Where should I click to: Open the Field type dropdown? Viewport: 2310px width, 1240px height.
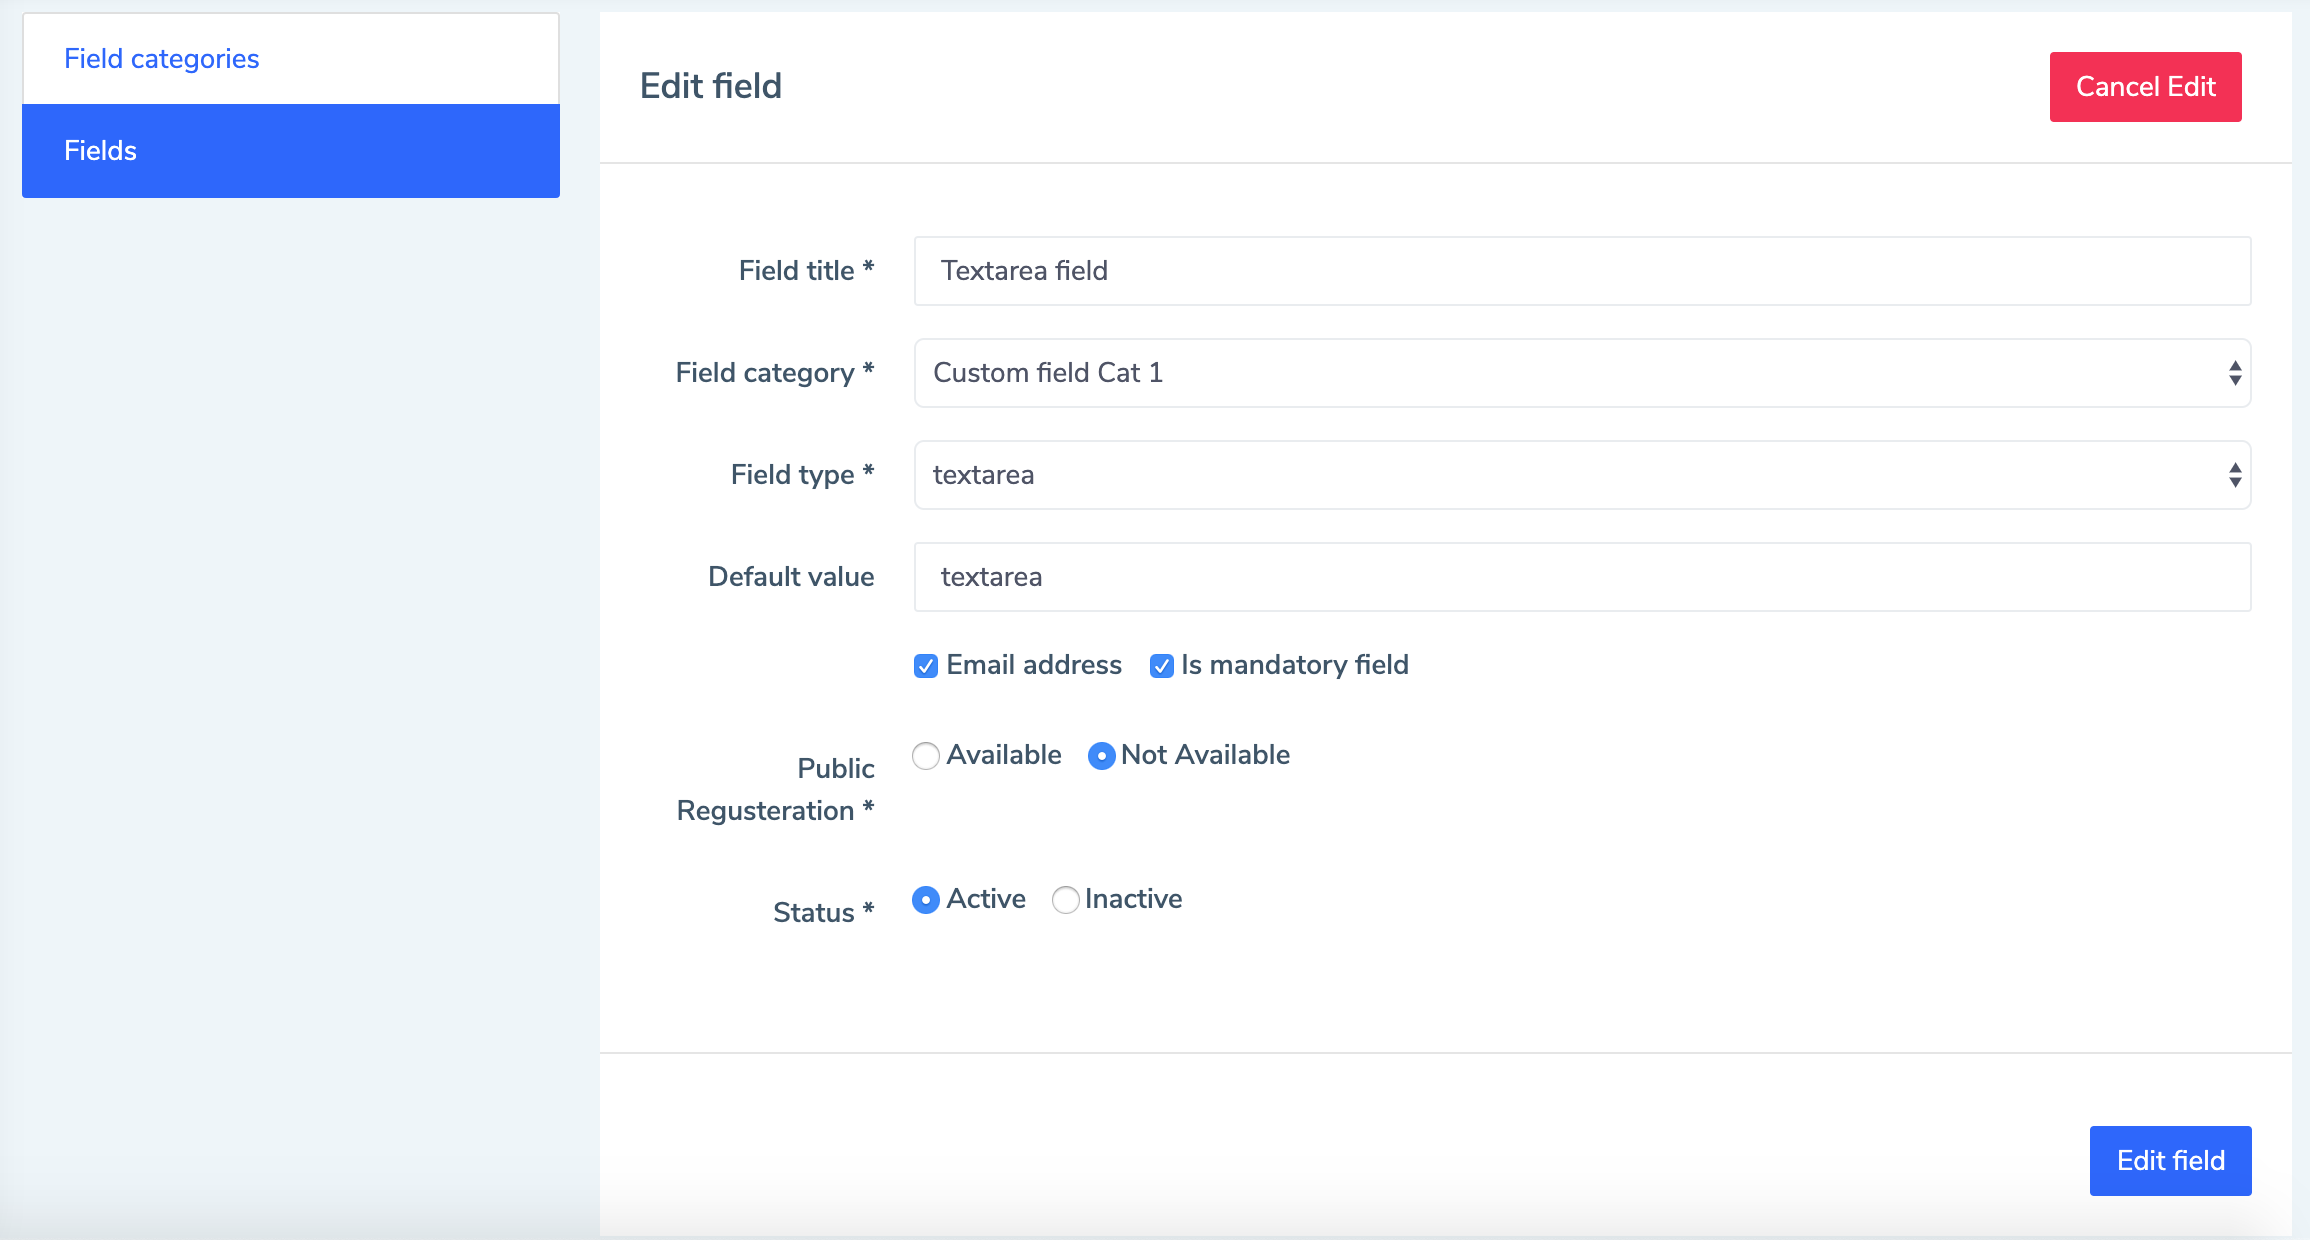[x=1582, y=475]
